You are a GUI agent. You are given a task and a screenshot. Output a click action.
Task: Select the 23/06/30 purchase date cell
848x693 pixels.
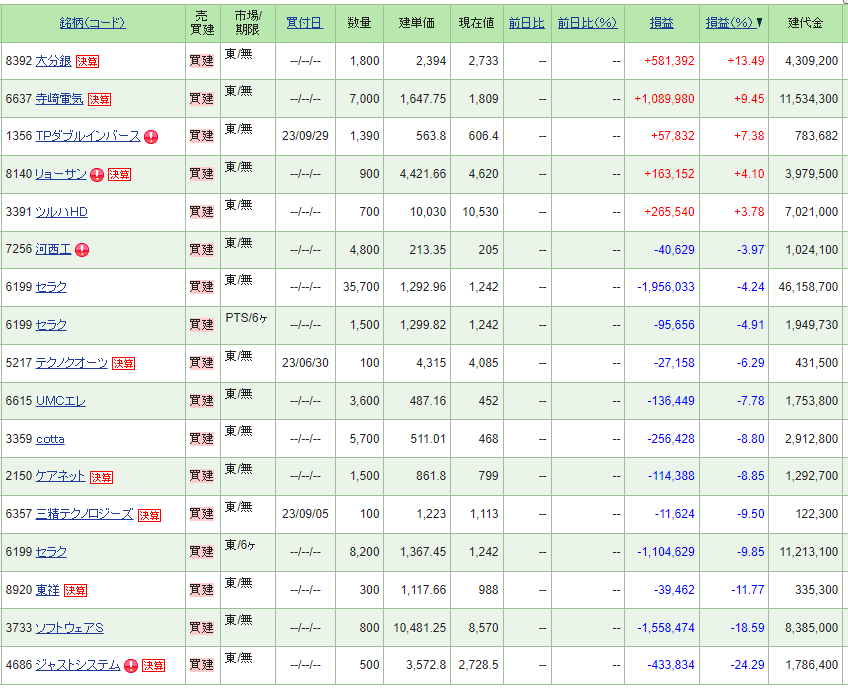click(306, 363)
